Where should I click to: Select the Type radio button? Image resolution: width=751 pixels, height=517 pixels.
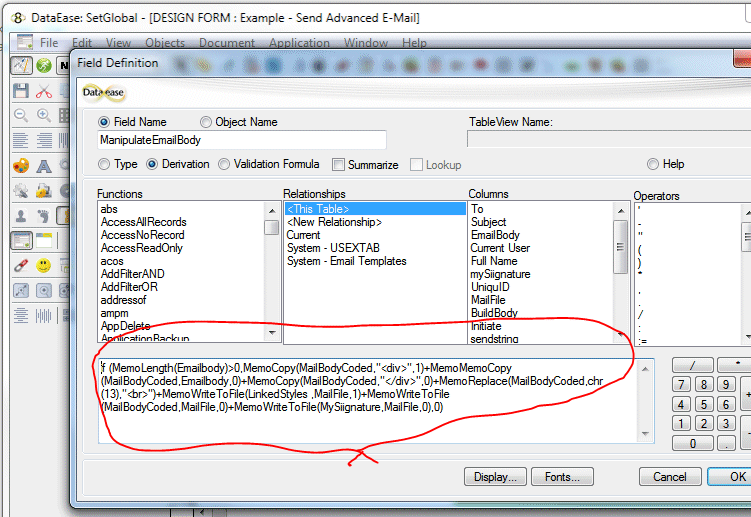point(104,164)
